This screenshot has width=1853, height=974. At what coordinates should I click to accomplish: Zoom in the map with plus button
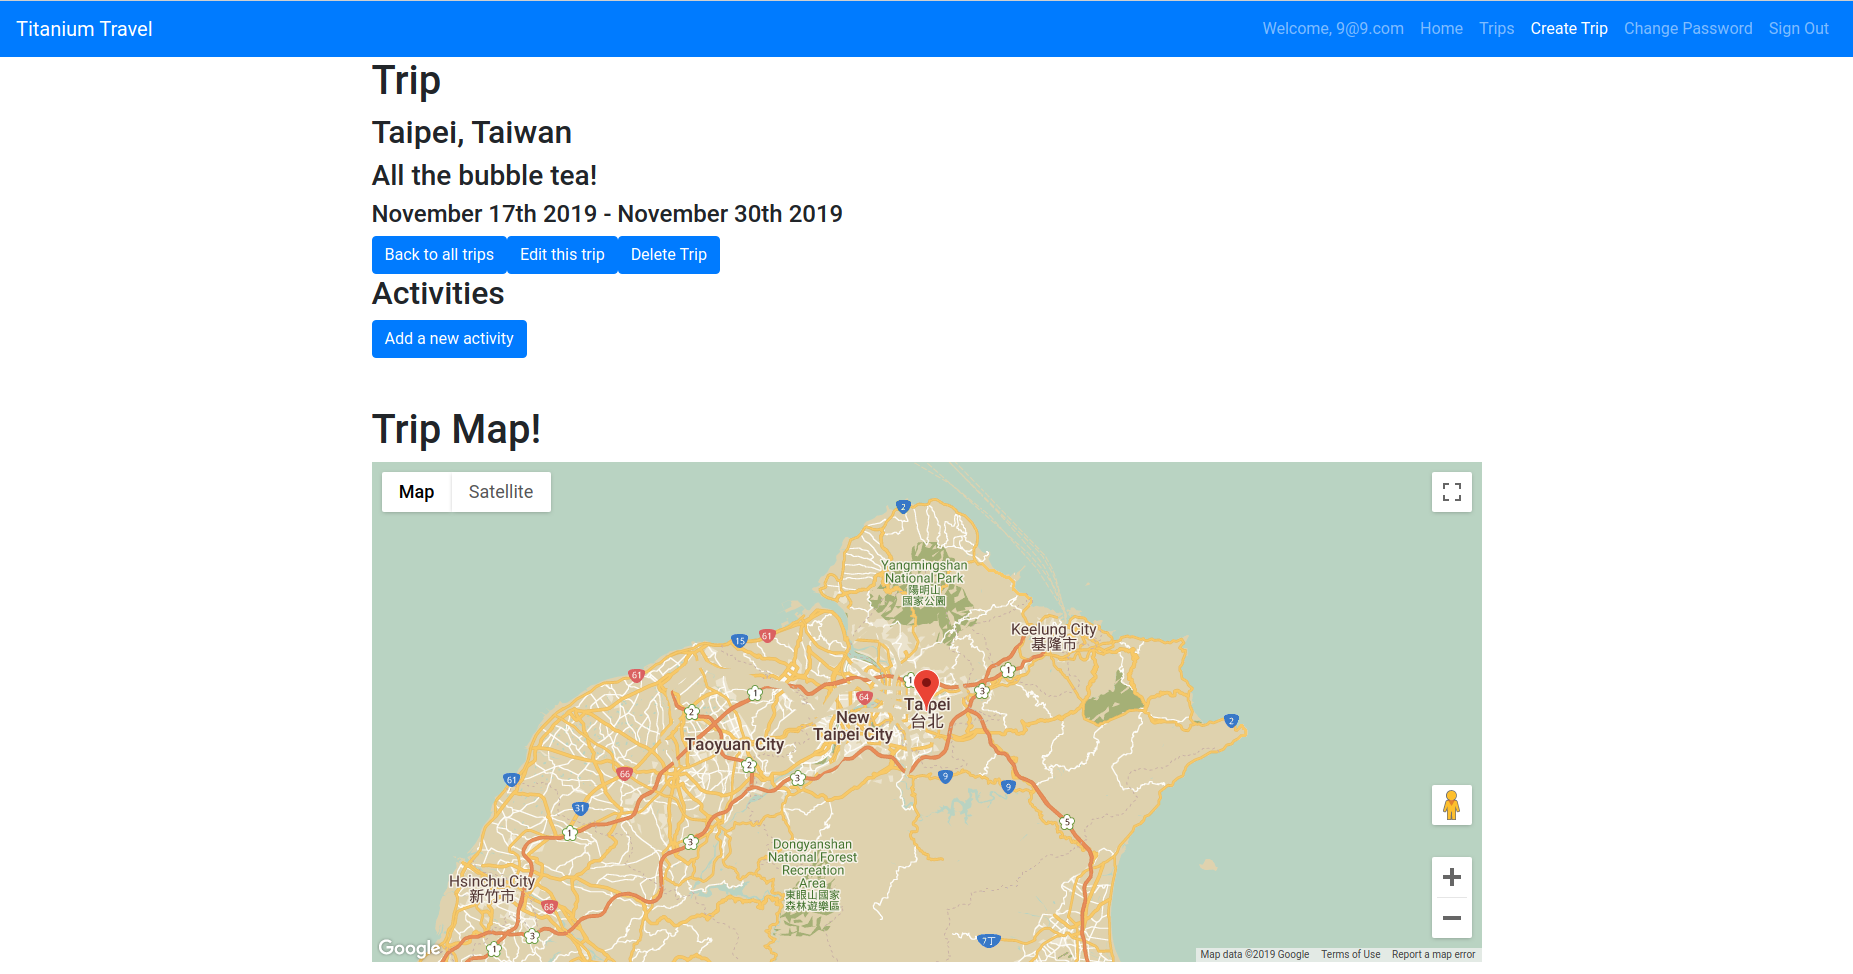1451,878
